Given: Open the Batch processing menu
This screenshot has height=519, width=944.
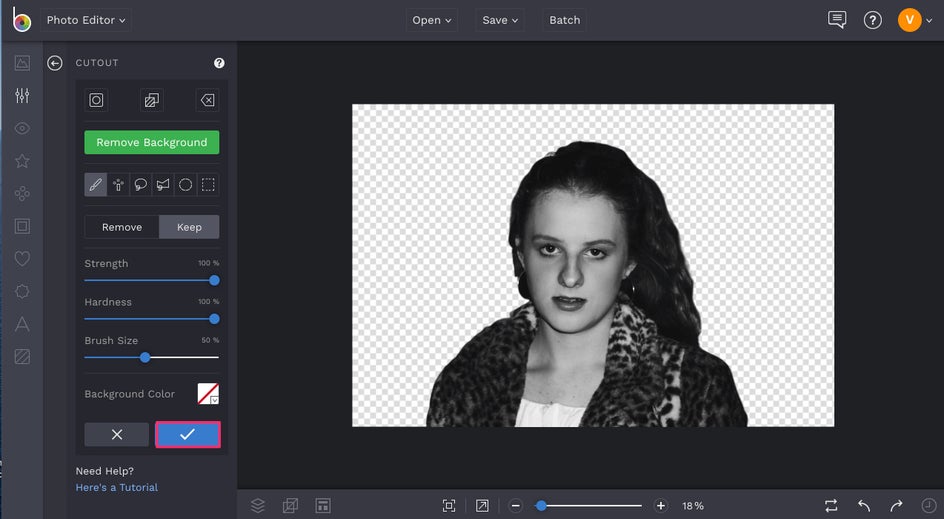Looking at the screenshot, I should (564, 20).
